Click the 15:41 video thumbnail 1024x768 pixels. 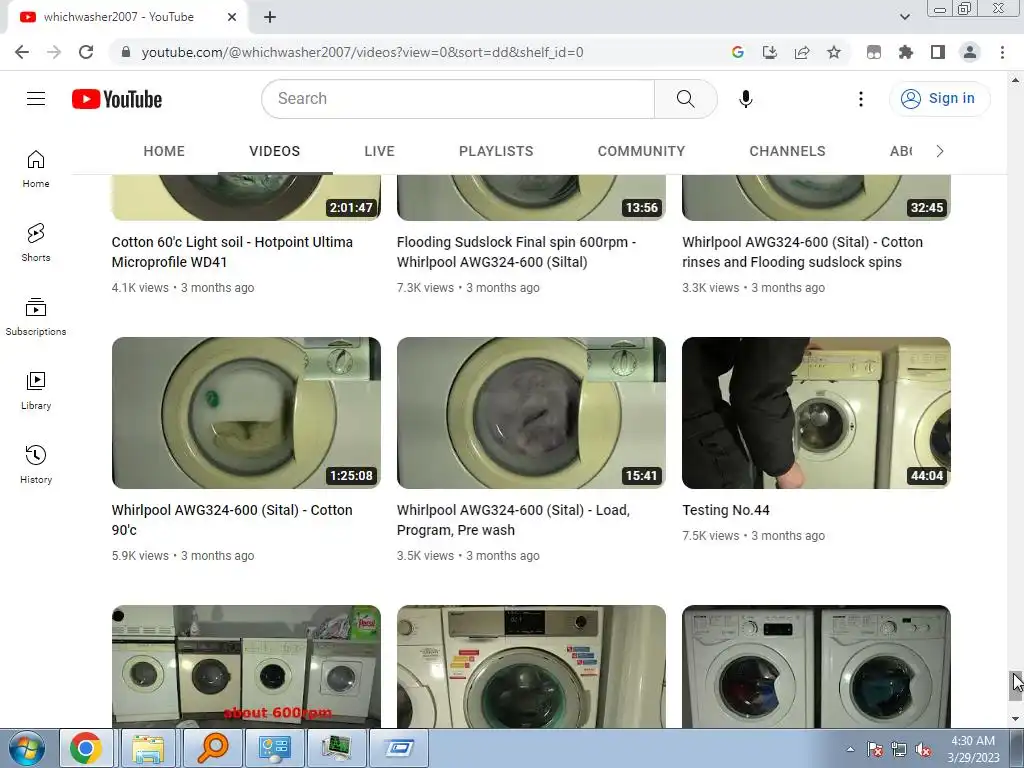pos(531,413)
